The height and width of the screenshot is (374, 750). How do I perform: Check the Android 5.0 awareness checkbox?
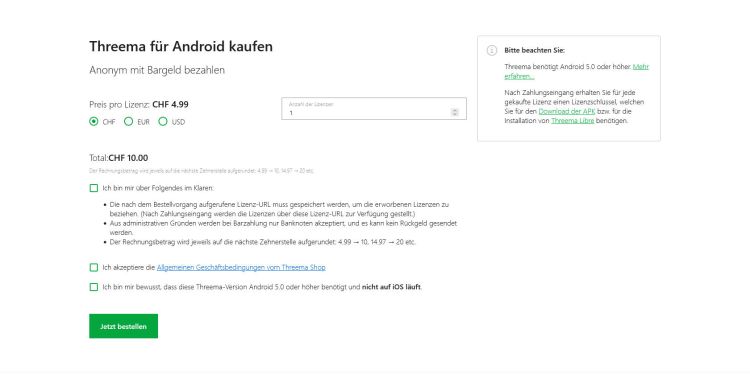pyautogui.click(x=94, y=287)
